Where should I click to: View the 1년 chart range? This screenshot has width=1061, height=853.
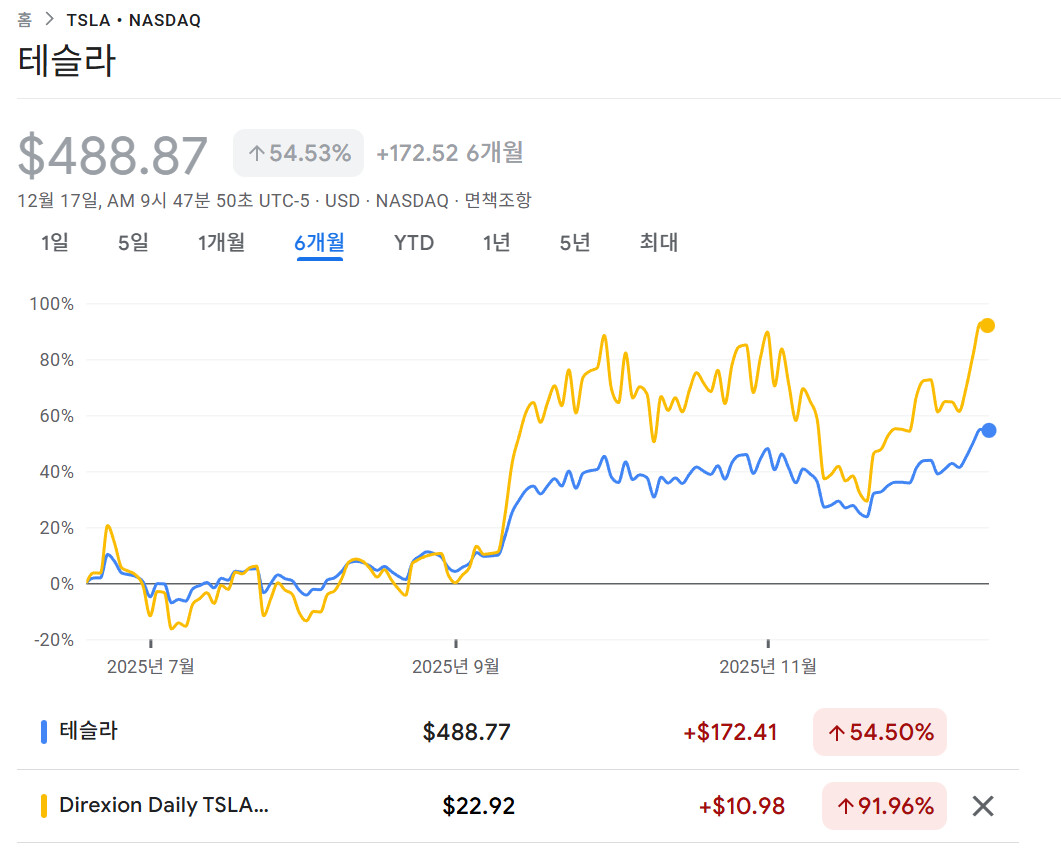point(496,242)
